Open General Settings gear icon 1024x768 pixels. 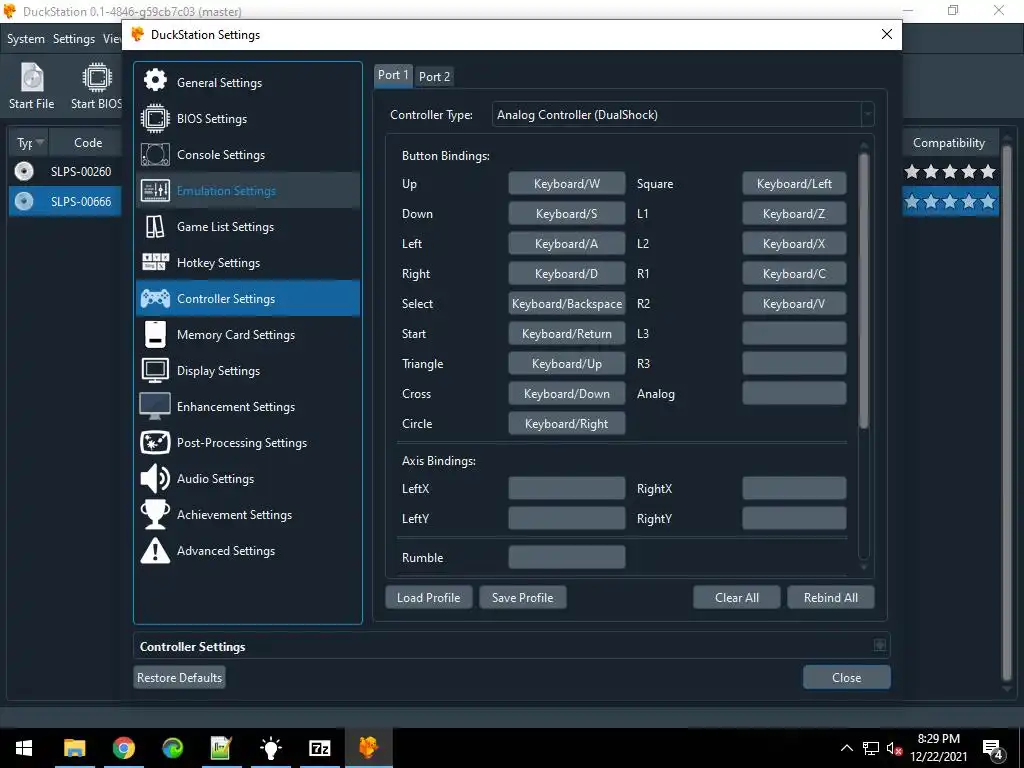pos(155,80)
